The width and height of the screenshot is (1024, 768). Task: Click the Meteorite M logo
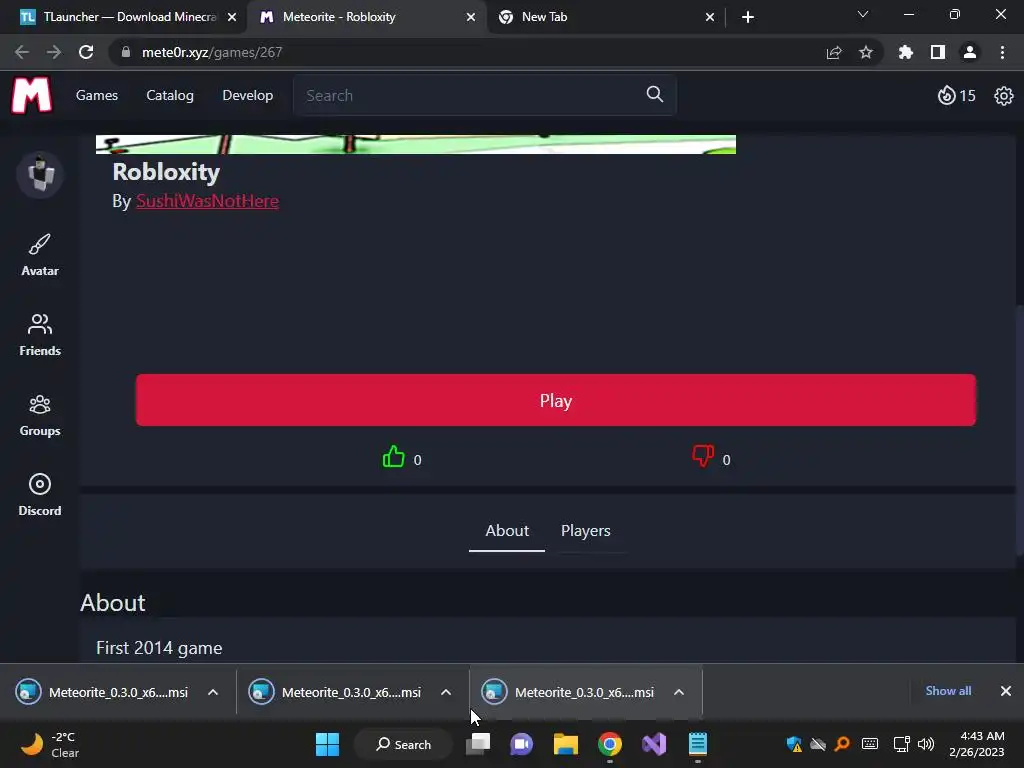pyautogui.click(x=31, y=95)
